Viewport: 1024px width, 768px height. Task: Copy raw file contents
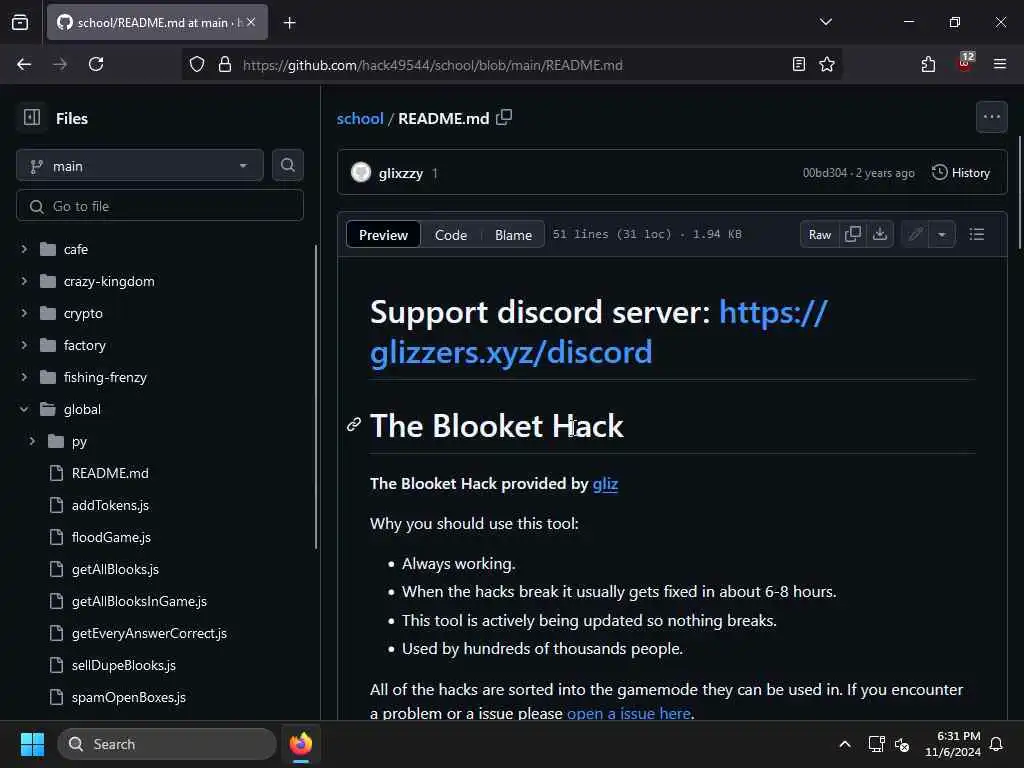coord(852,234)
